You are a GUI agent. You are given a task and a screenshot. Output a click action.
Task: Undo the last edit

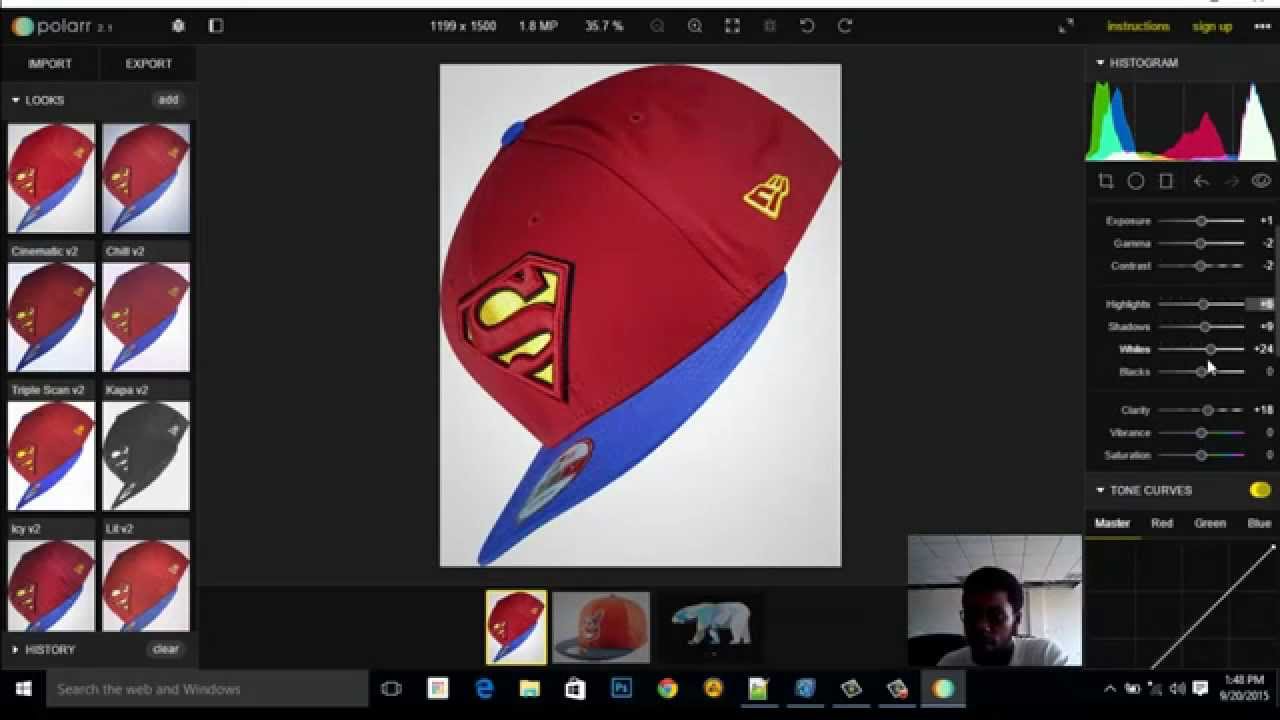807,26
